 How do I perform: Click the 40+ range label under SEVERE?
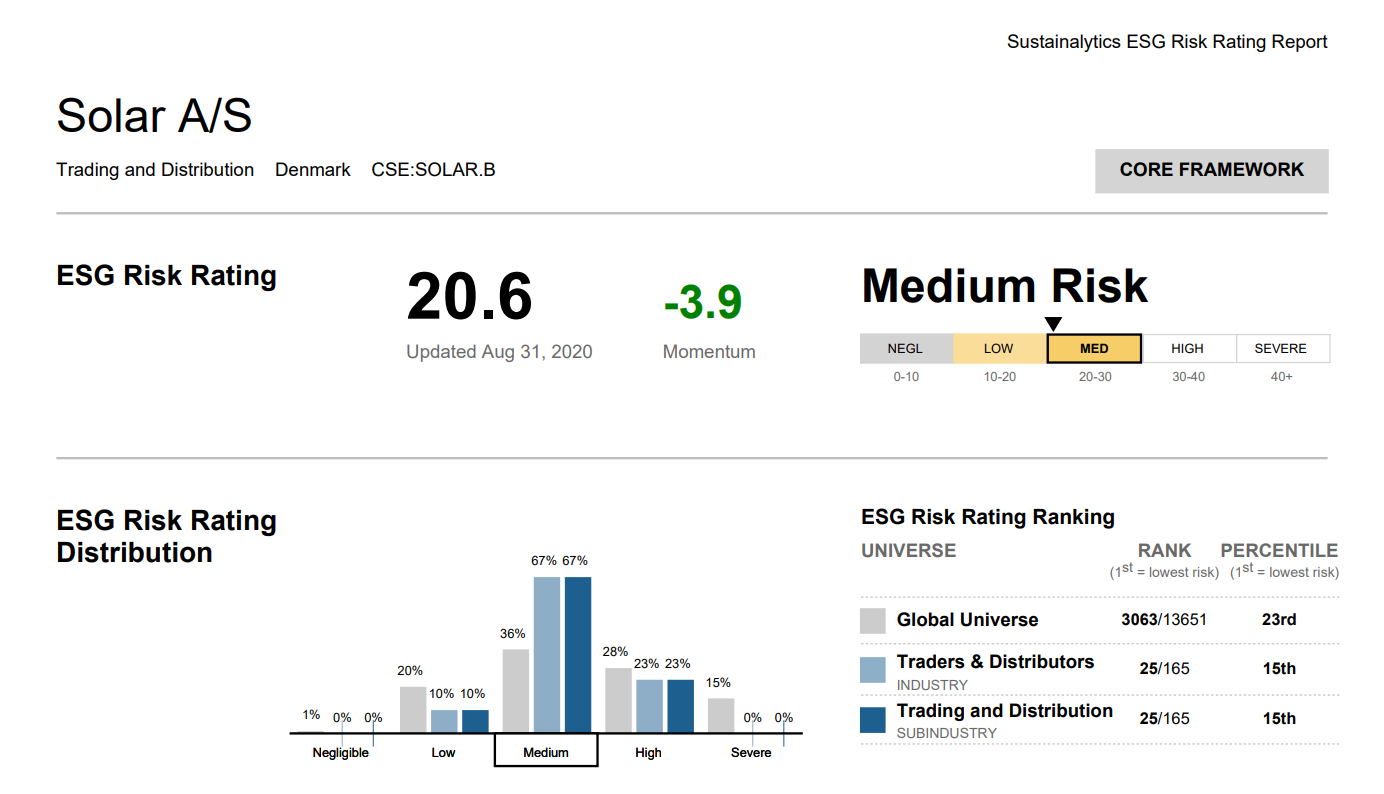click(1282, 377)
